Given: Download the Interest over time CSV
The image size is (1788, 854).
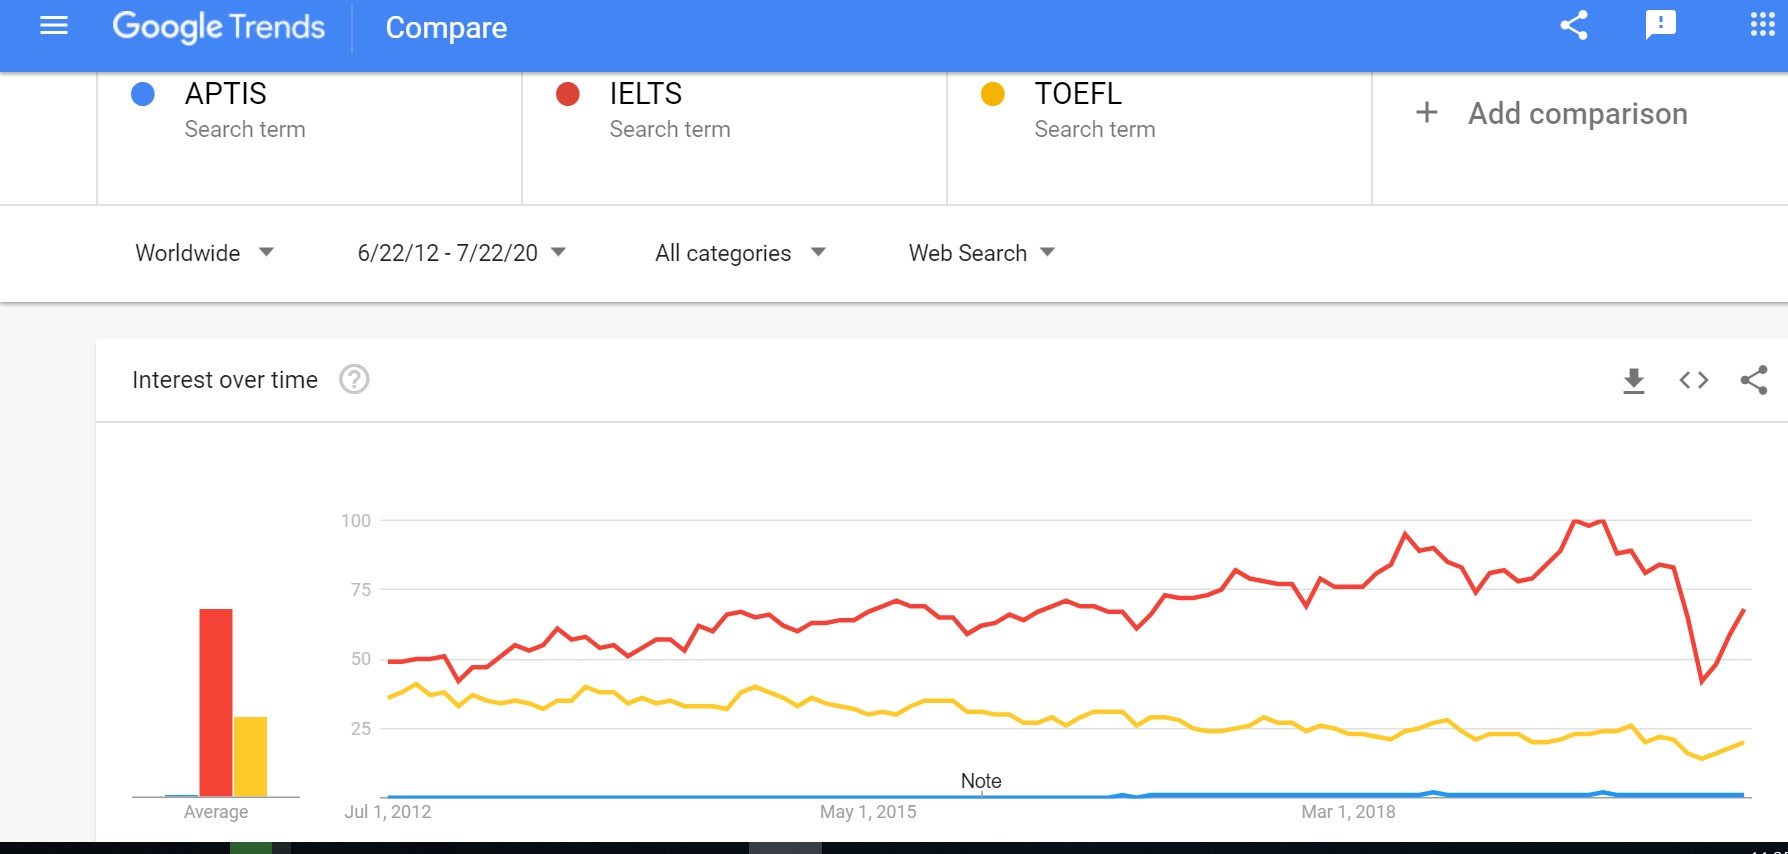Looking at the screenshot, I should point(1634,380).
